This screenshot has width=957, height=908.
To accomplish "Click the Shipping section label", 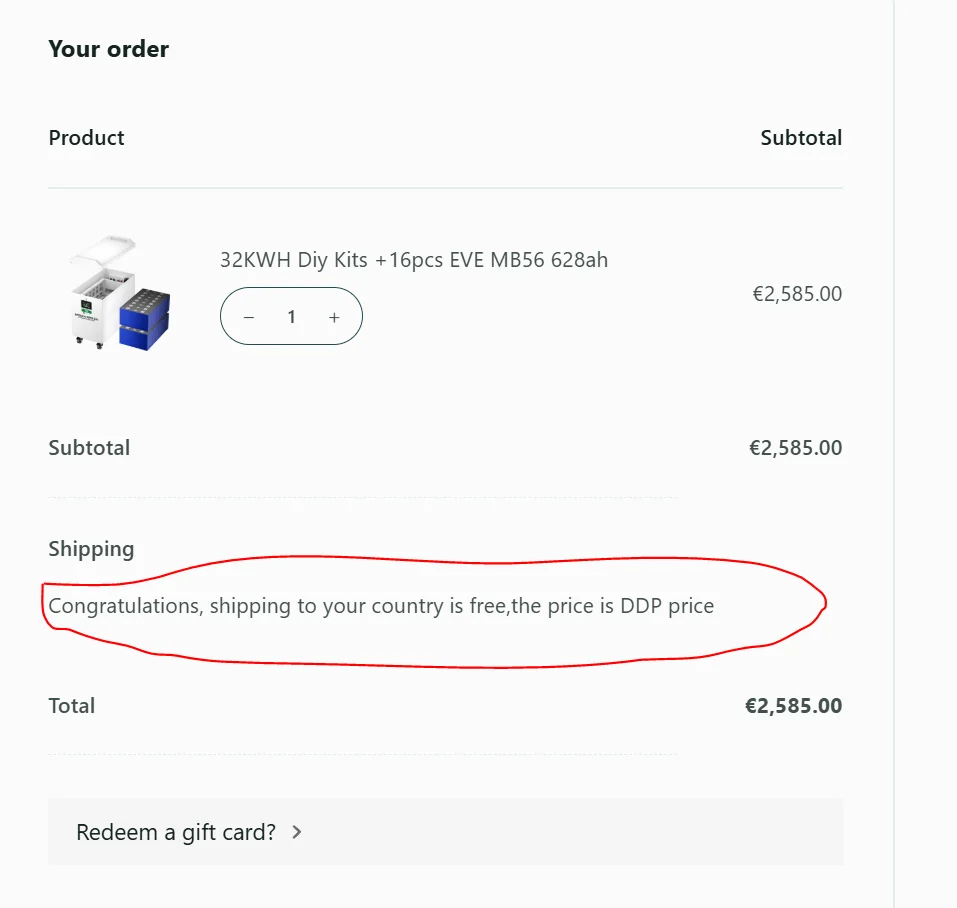I will pos(91,549).
